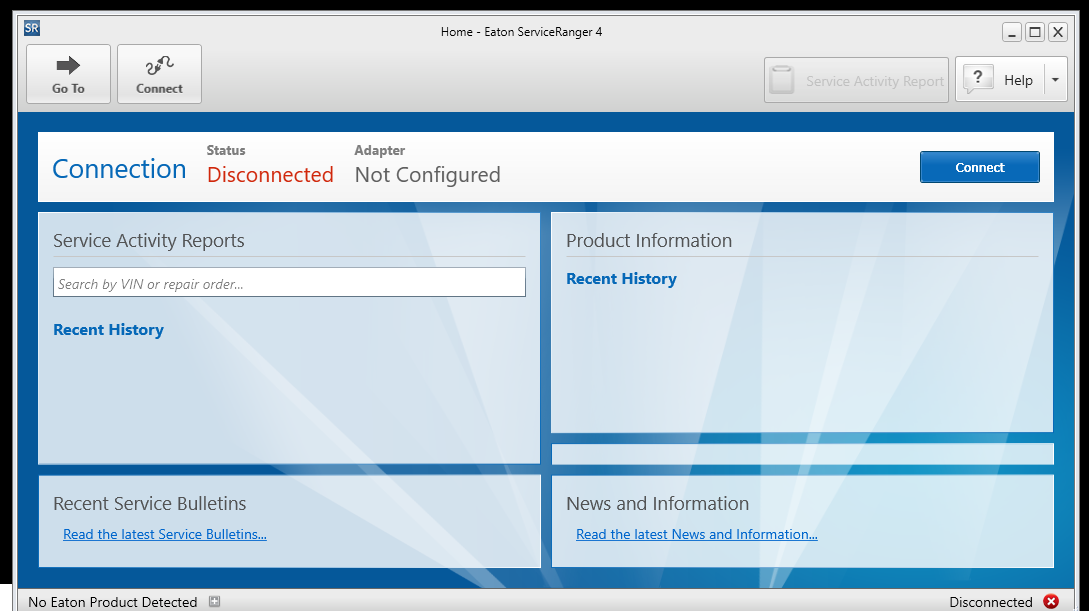1089x611 pixels.
Task: Minimize the ServiceRanger window
Action: (x=1012, y=32)
